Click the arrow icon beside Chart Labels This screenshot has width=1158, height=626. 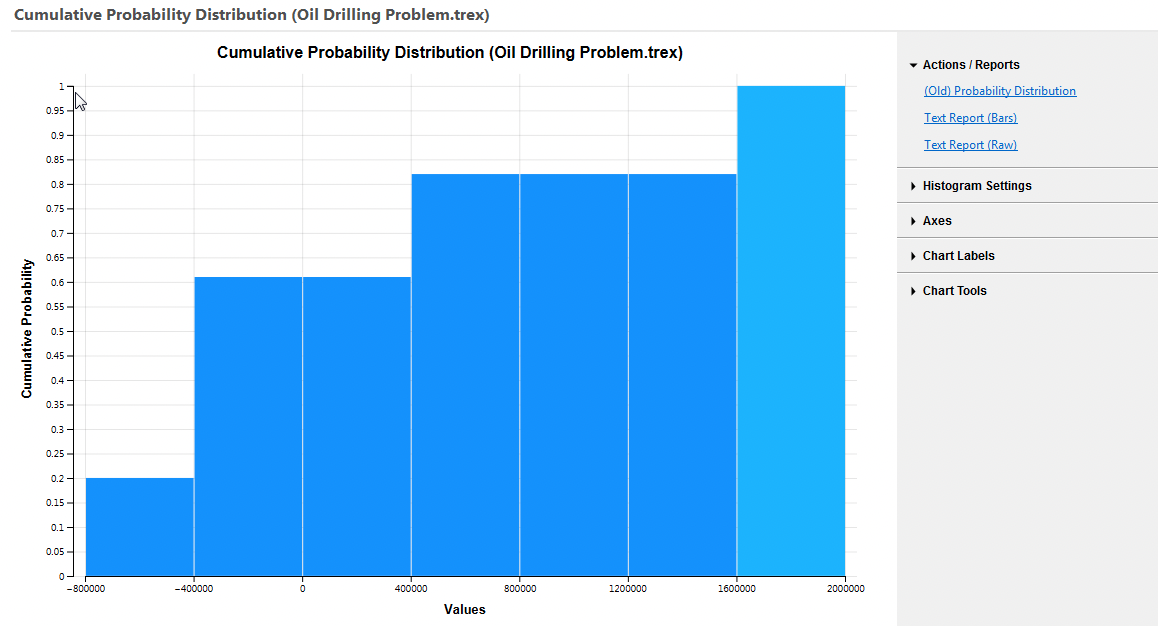912,255
